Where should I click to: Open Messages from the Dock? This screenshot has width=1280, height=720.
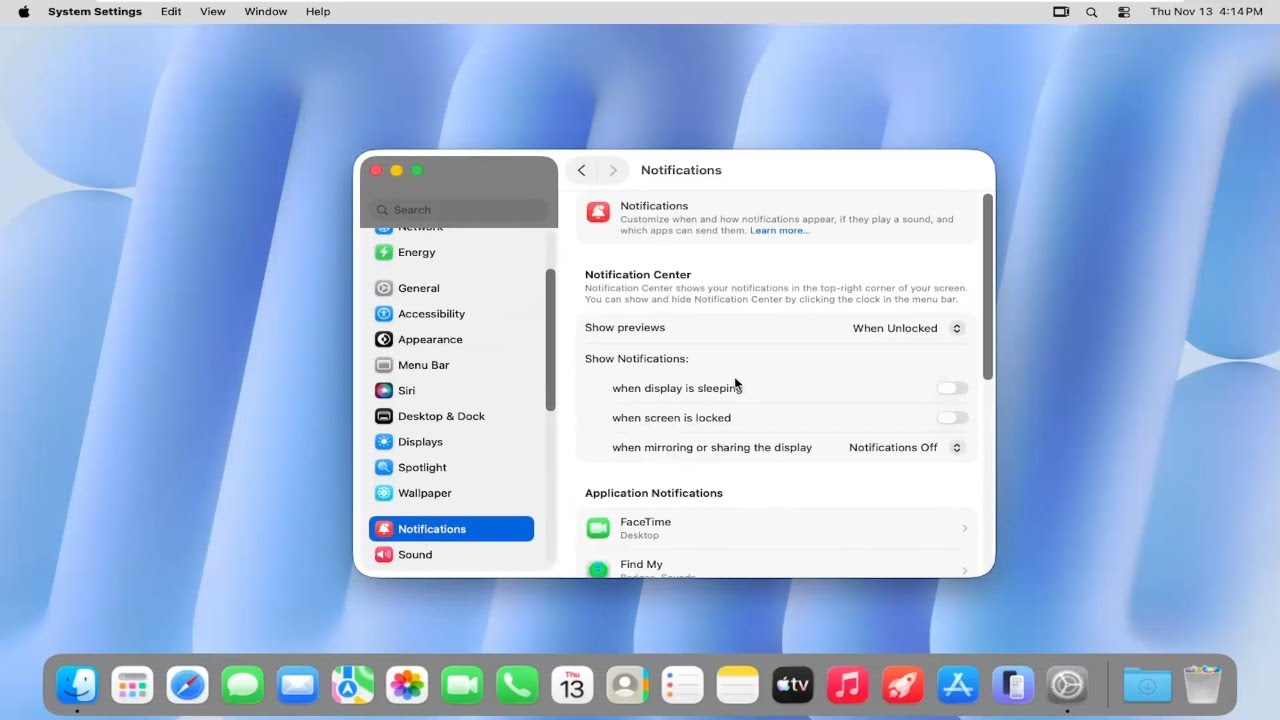point(242,685)
